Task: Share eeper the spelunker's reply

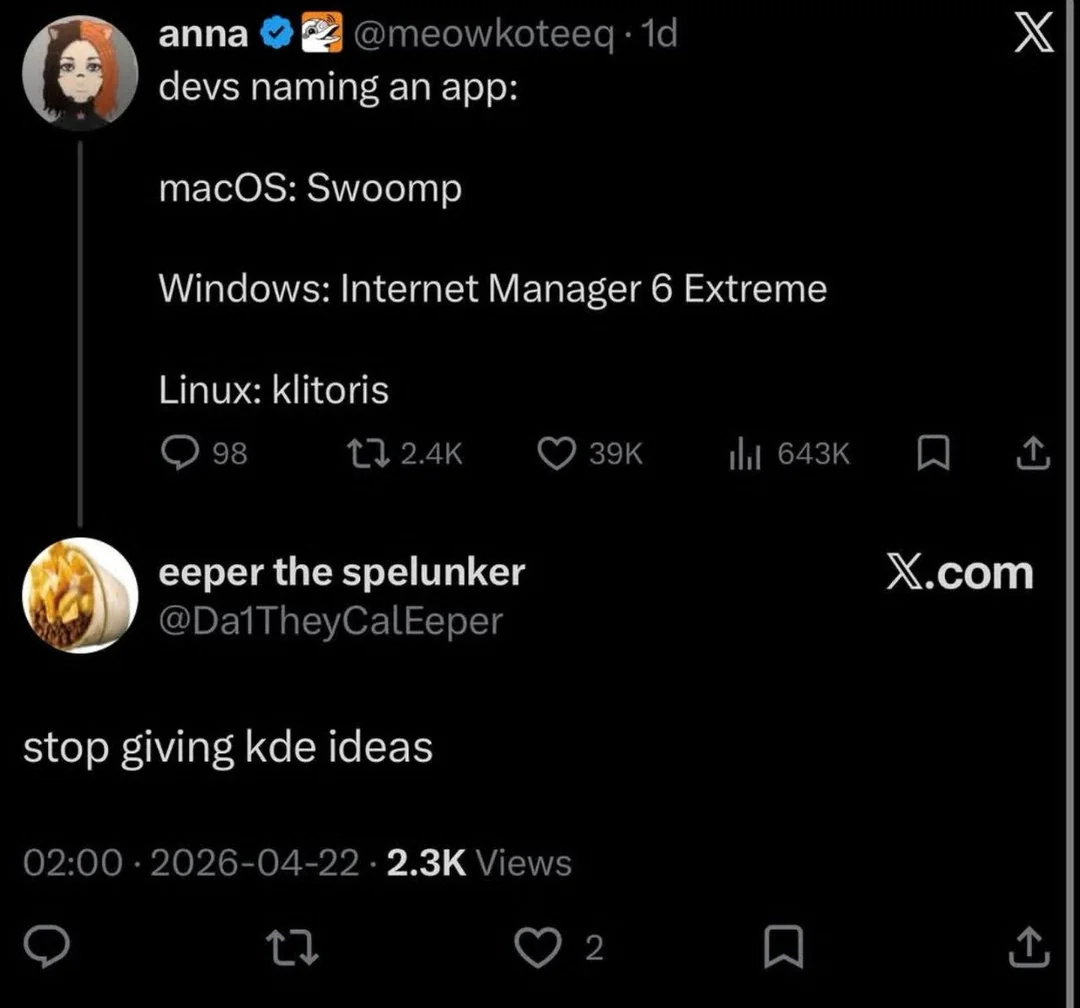Action: pyautogui.click(x=1032, y=947)
